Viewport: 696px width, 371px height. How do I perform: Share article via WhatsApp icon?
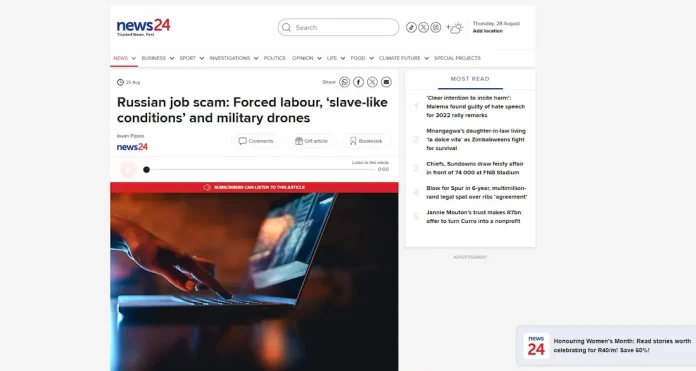344,82
